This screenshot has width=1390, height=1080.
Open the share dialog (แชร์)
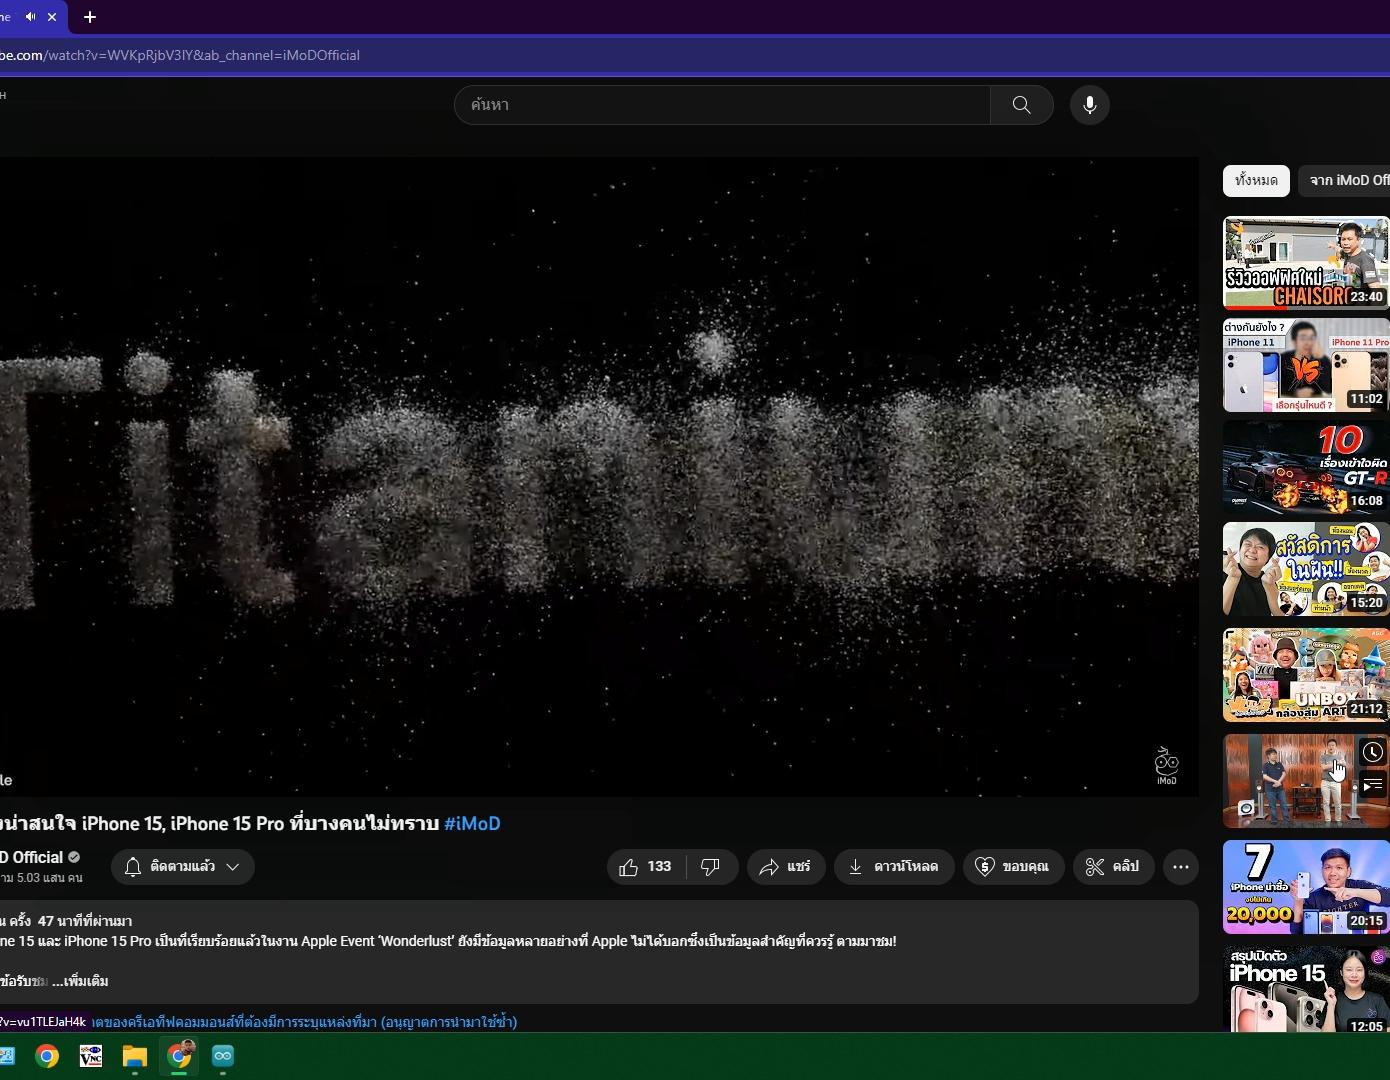[x=786, y=867]
